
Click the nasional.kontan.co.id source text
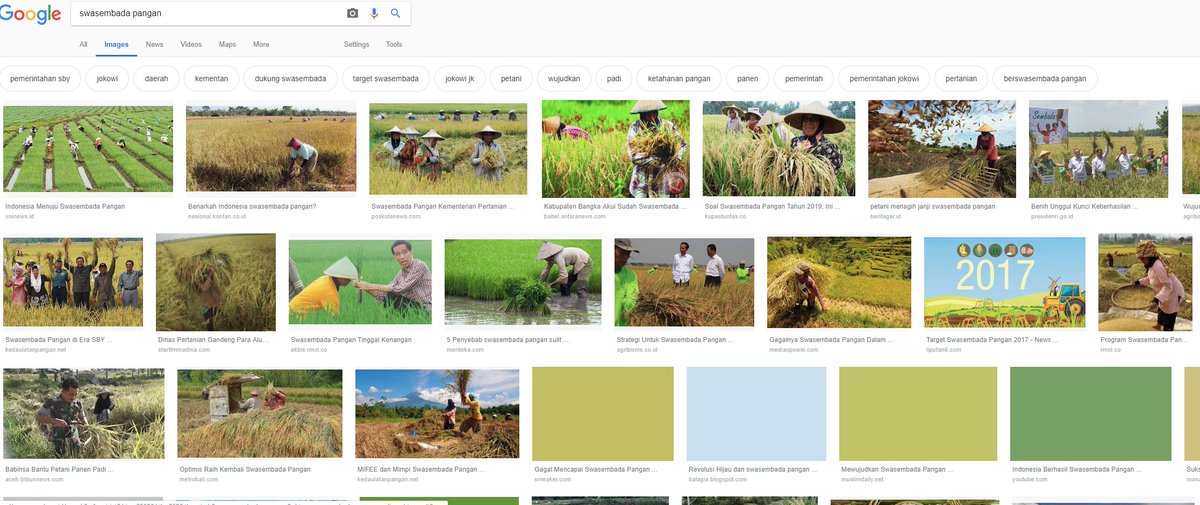[x=217, y=215]
